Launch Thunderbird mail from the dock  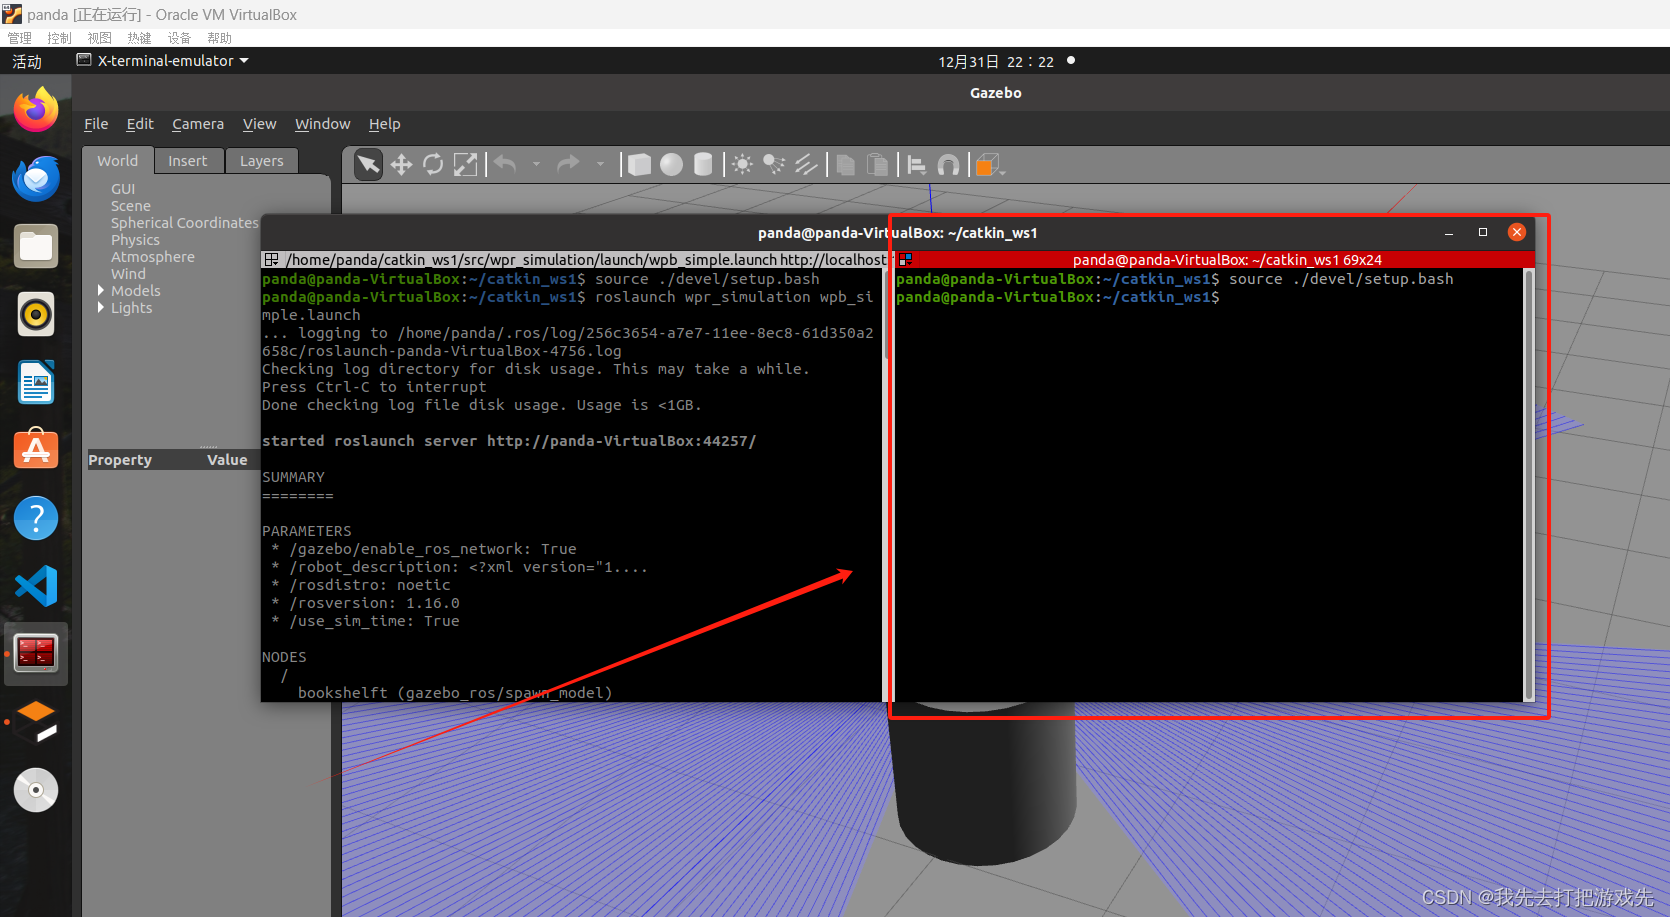pyautogui.click(x=36, y=178)
